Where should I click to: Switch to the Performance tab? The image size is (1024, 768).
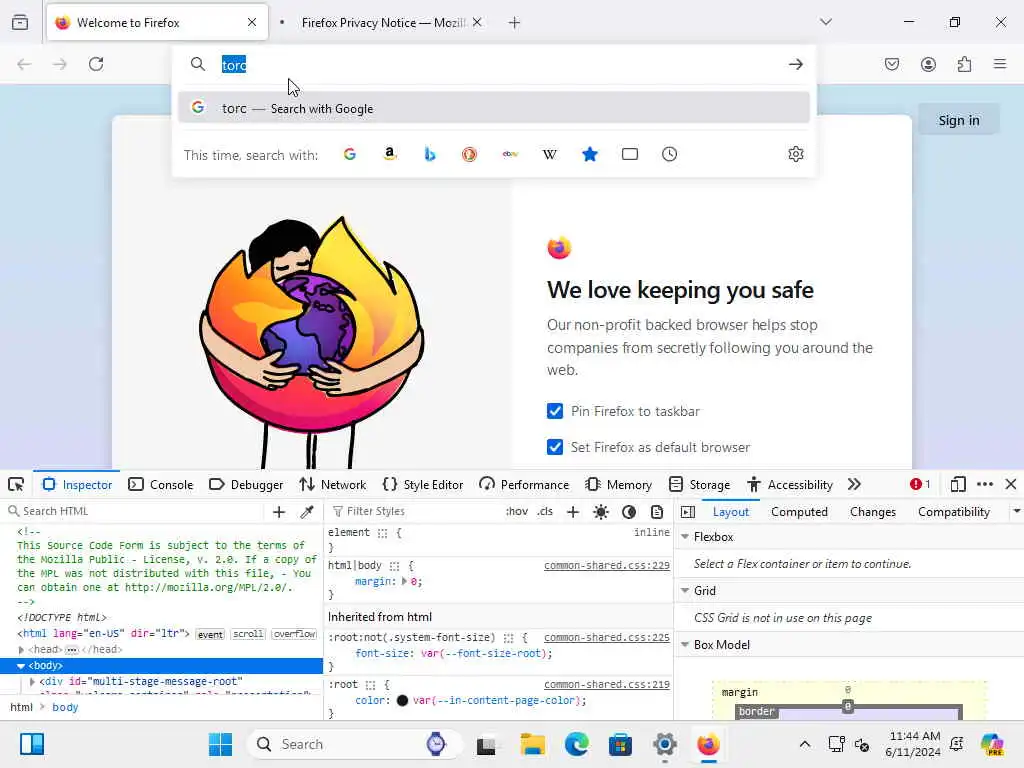[x=524, y=485]
